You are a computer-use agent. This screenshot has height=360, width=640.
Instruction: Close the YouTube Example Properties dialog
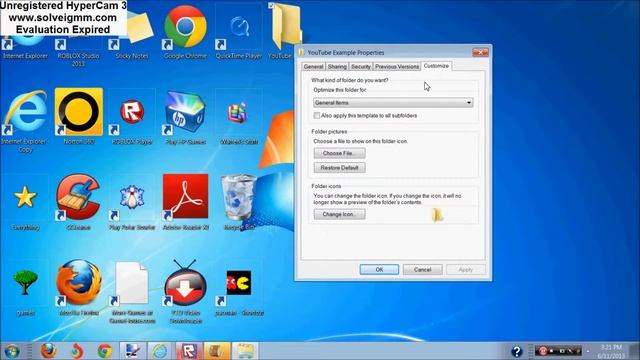(480, 52)
